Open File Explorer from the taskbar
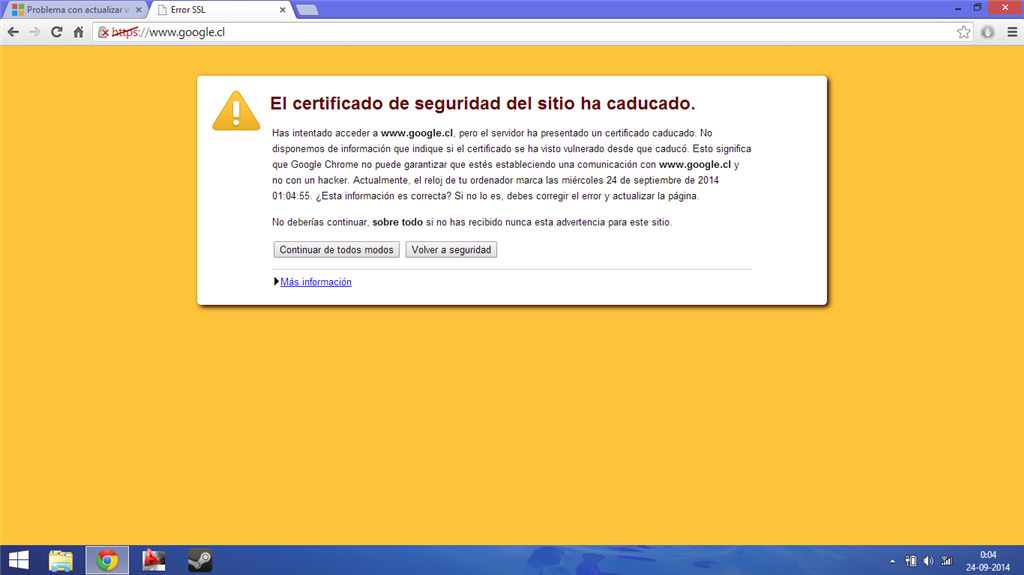1024x575 pixels. [x=61, y=560]
